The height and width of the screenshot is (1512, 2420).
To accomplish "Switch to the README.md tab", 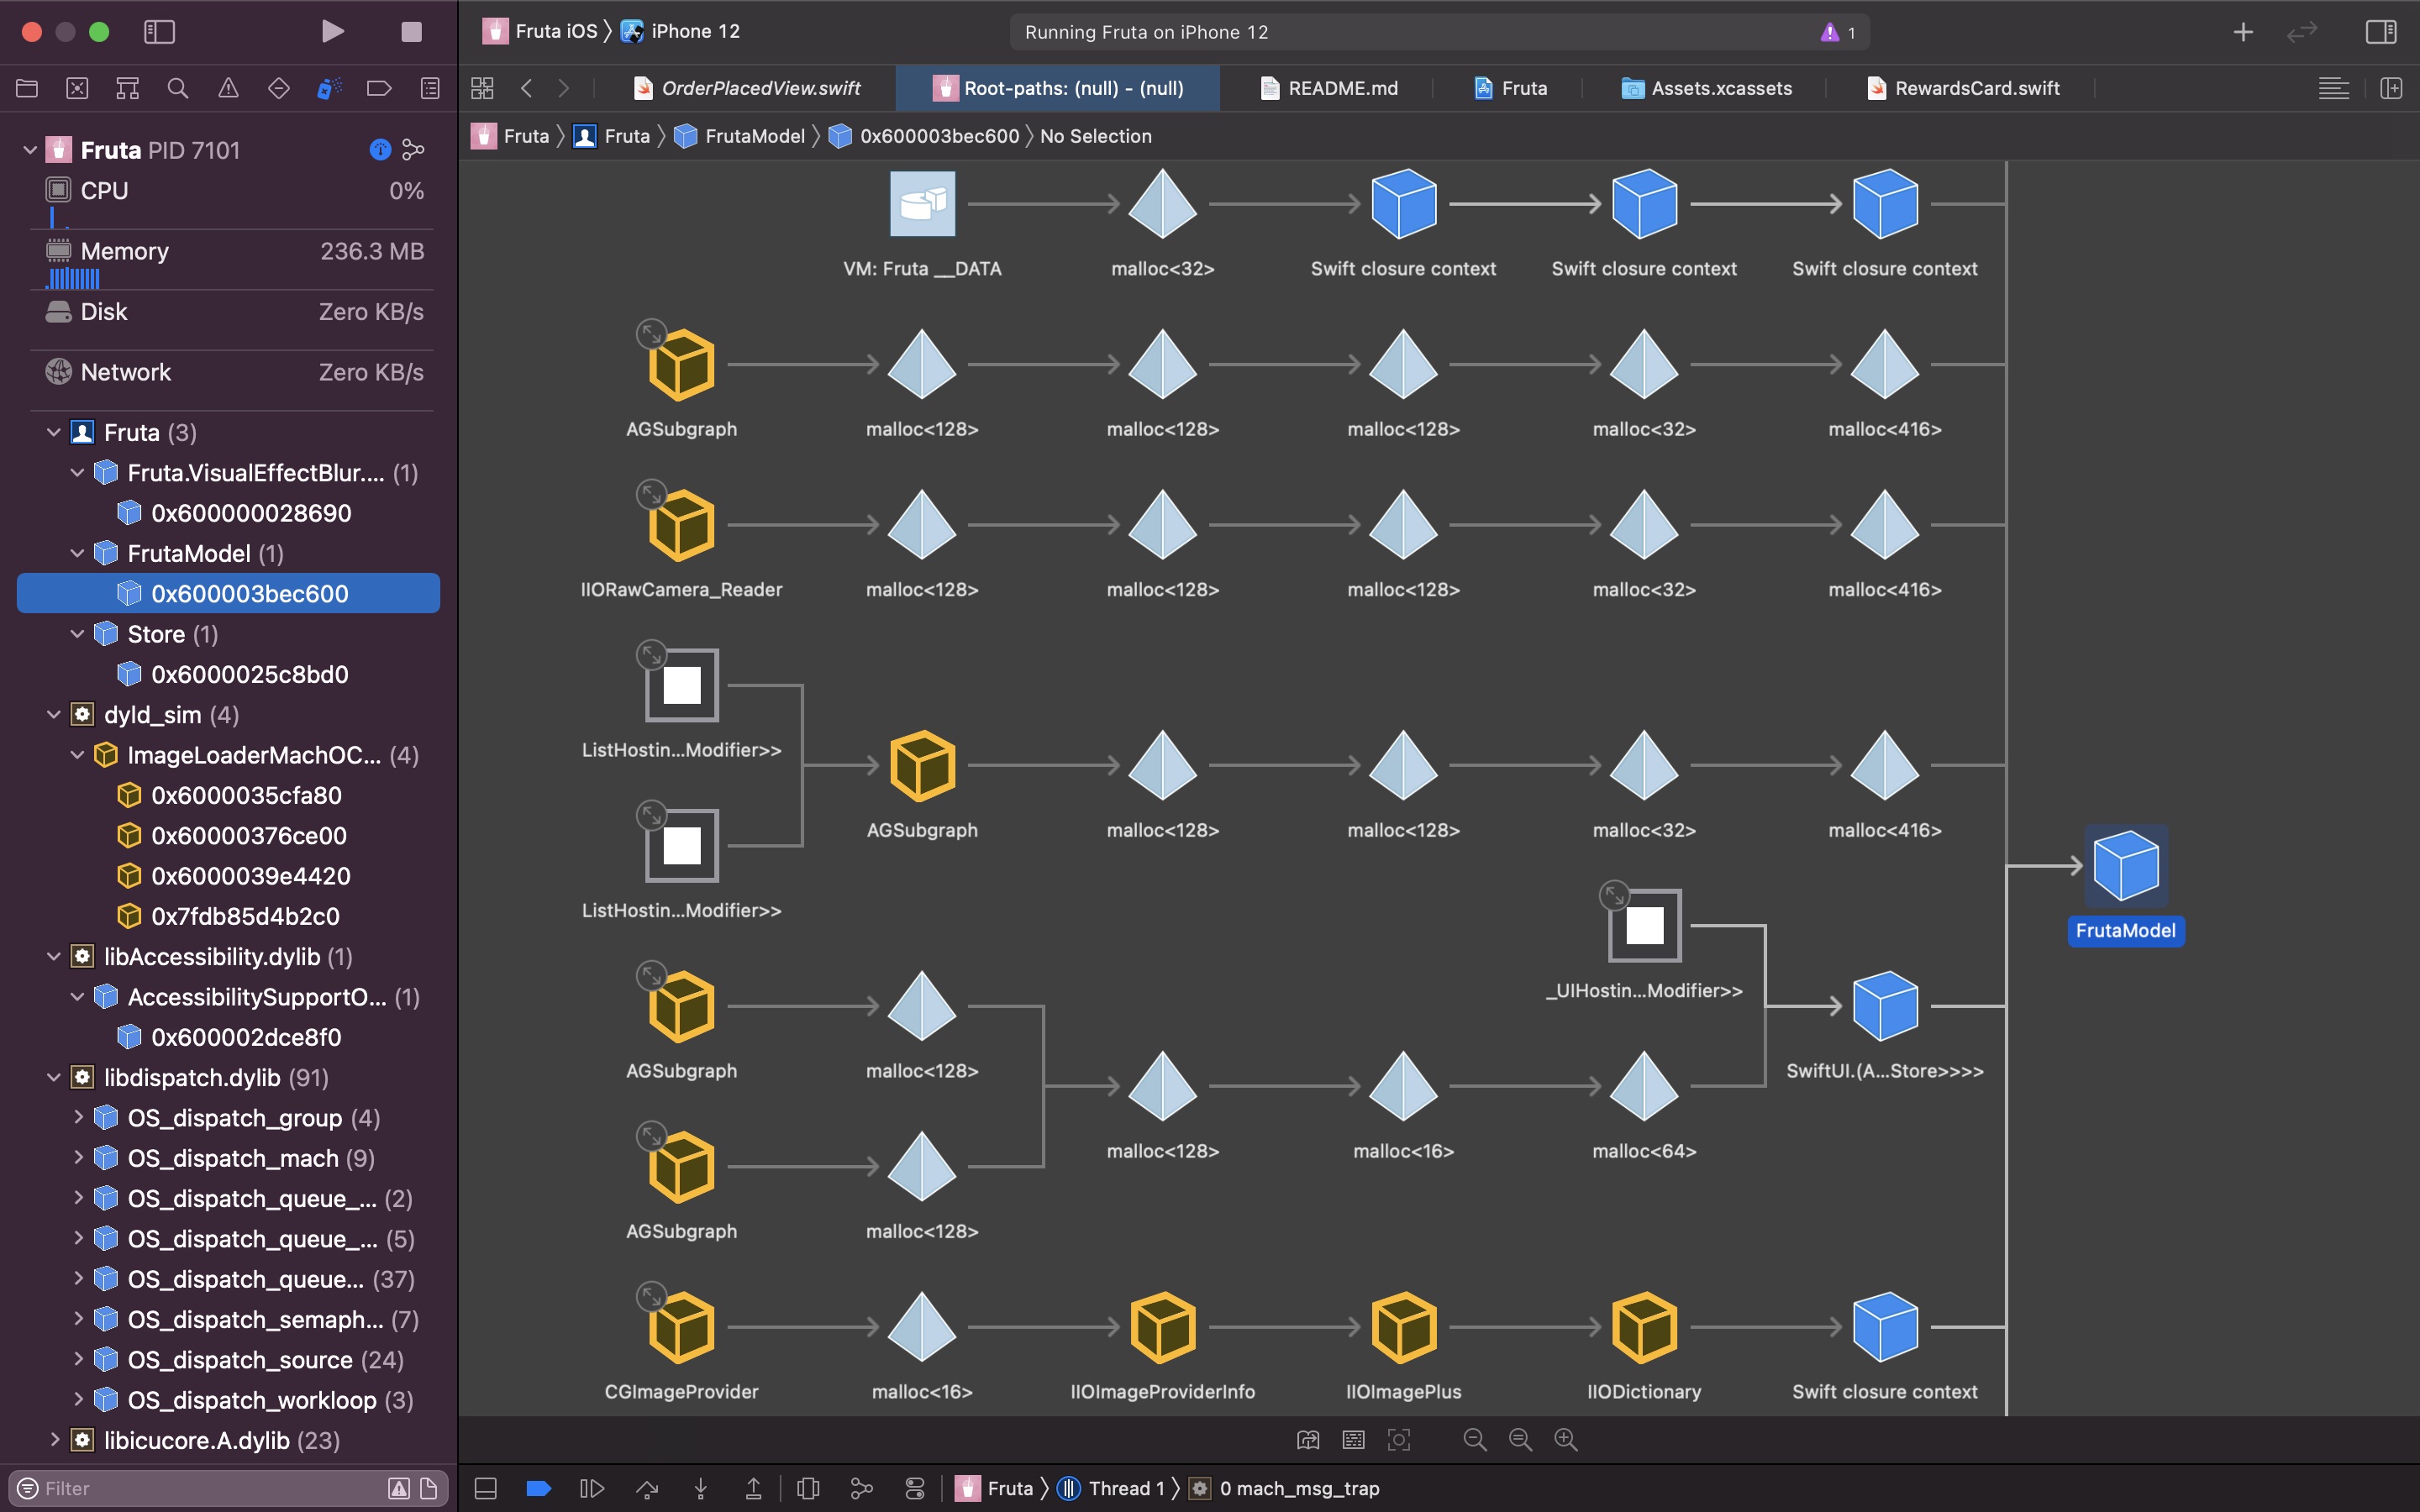I will click(x=1329, y=88).
